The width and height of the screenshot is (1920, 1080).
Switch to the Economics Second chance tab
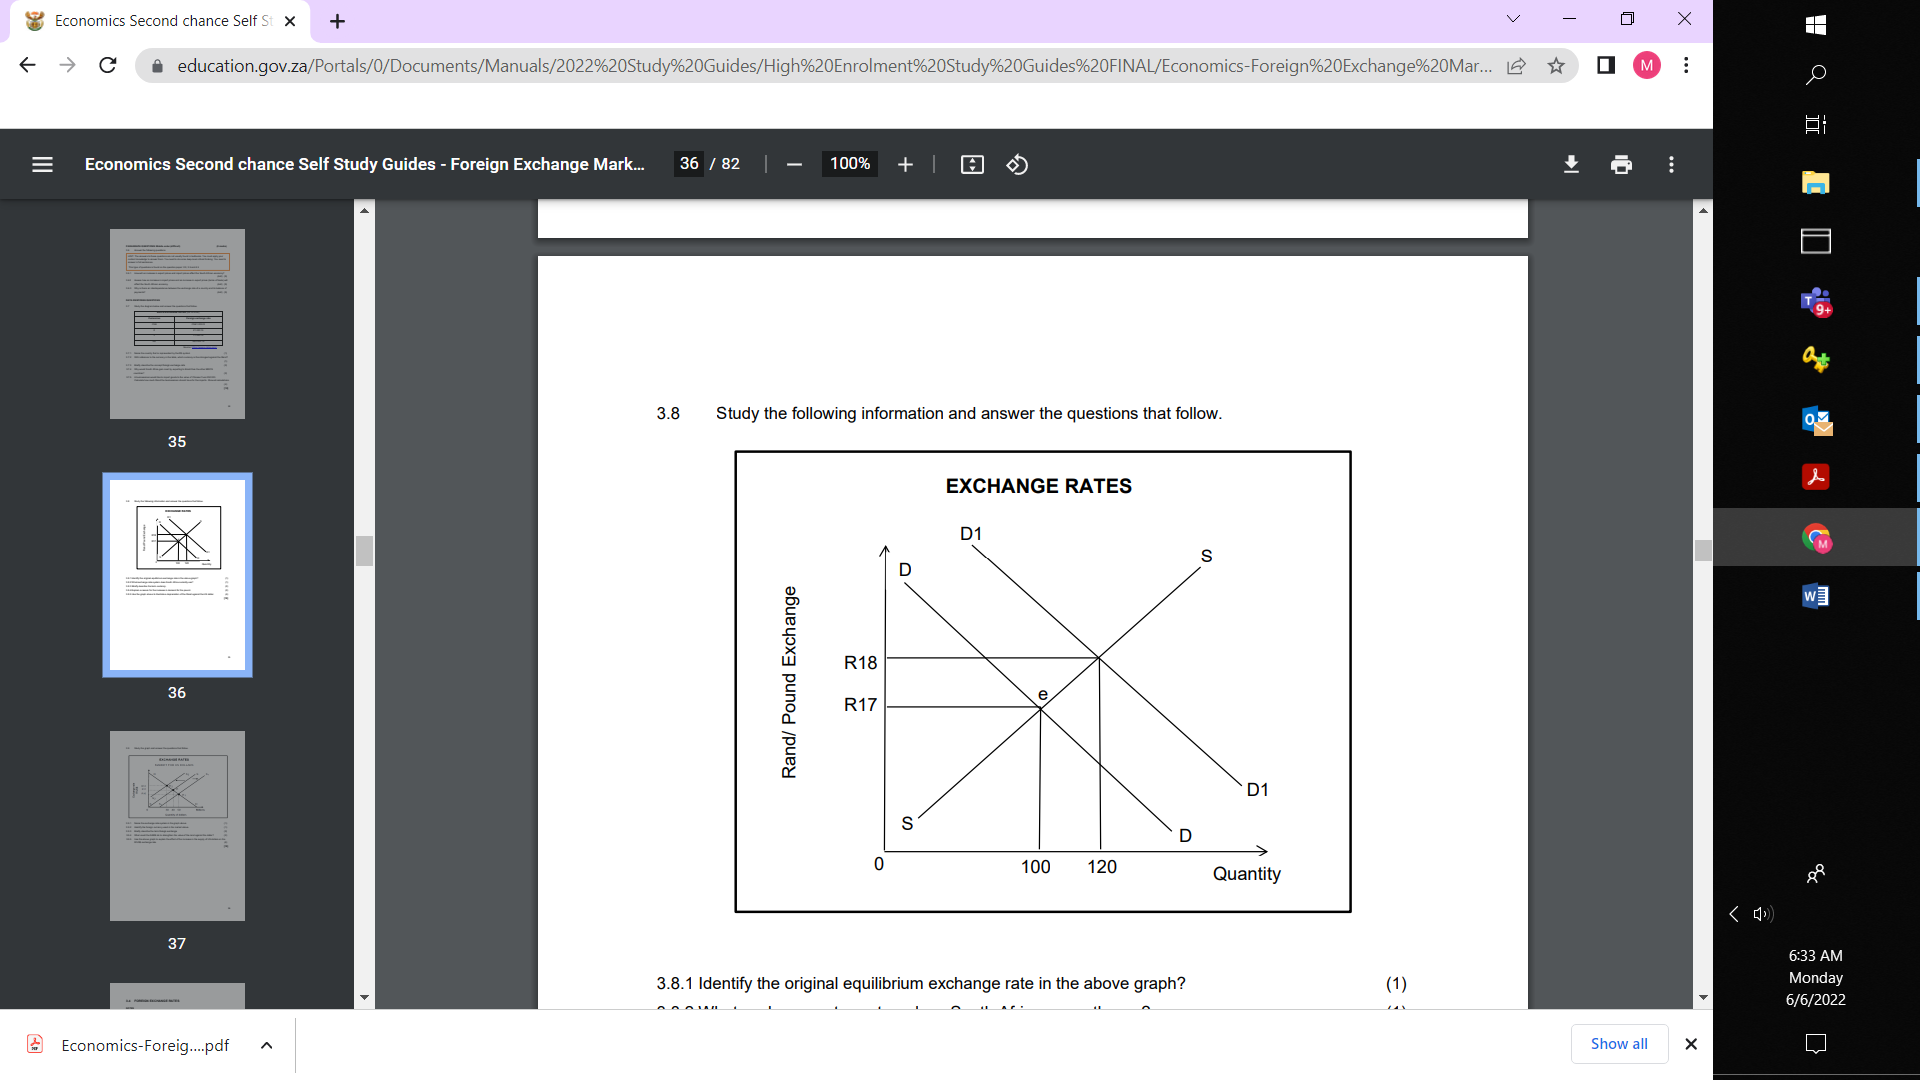click(150, 20)
